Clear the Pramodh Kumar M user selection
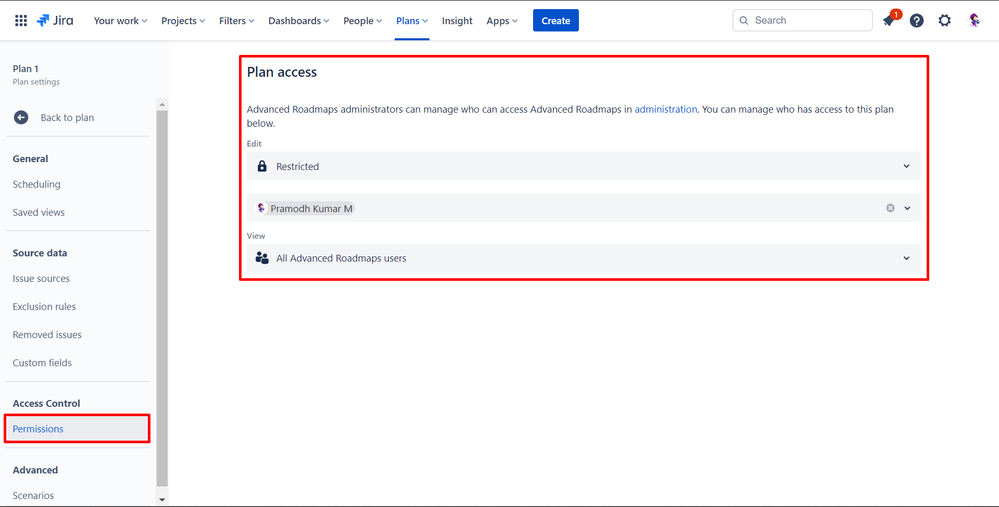The image size is (999, 507). click(890, 208)
